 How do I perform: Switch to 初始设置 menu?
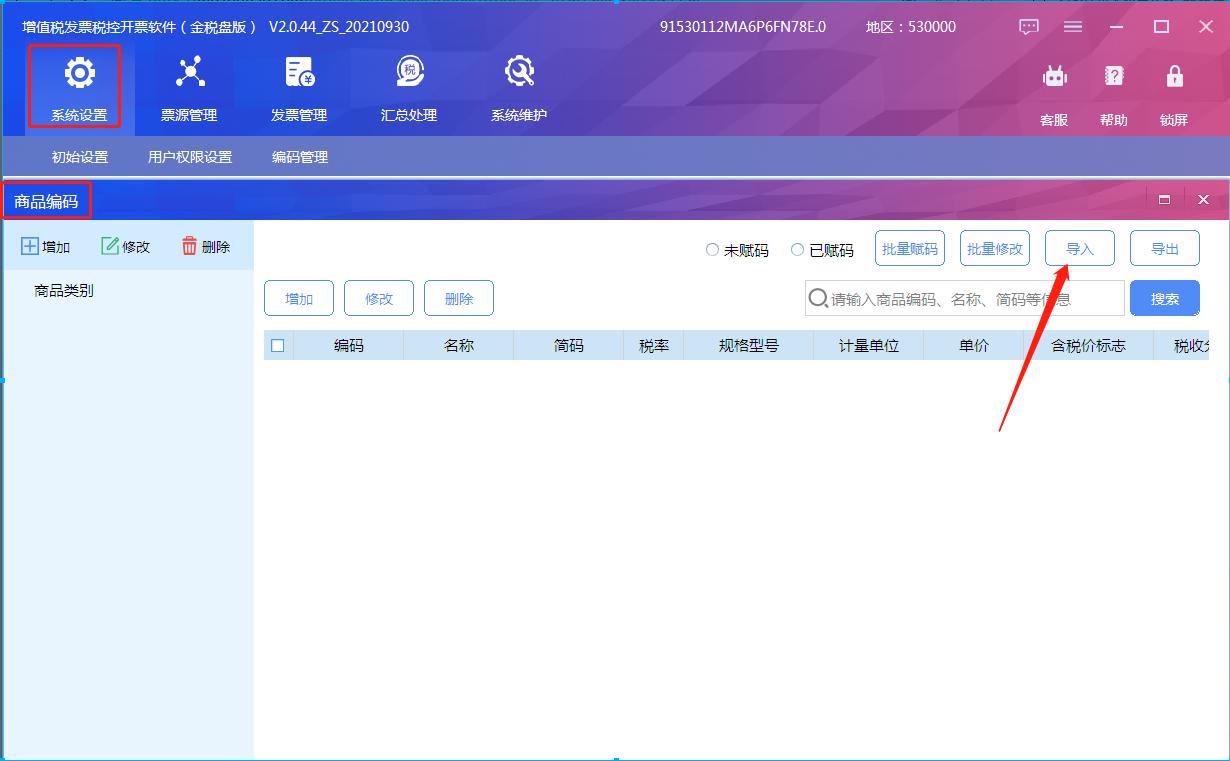(79, 157)
